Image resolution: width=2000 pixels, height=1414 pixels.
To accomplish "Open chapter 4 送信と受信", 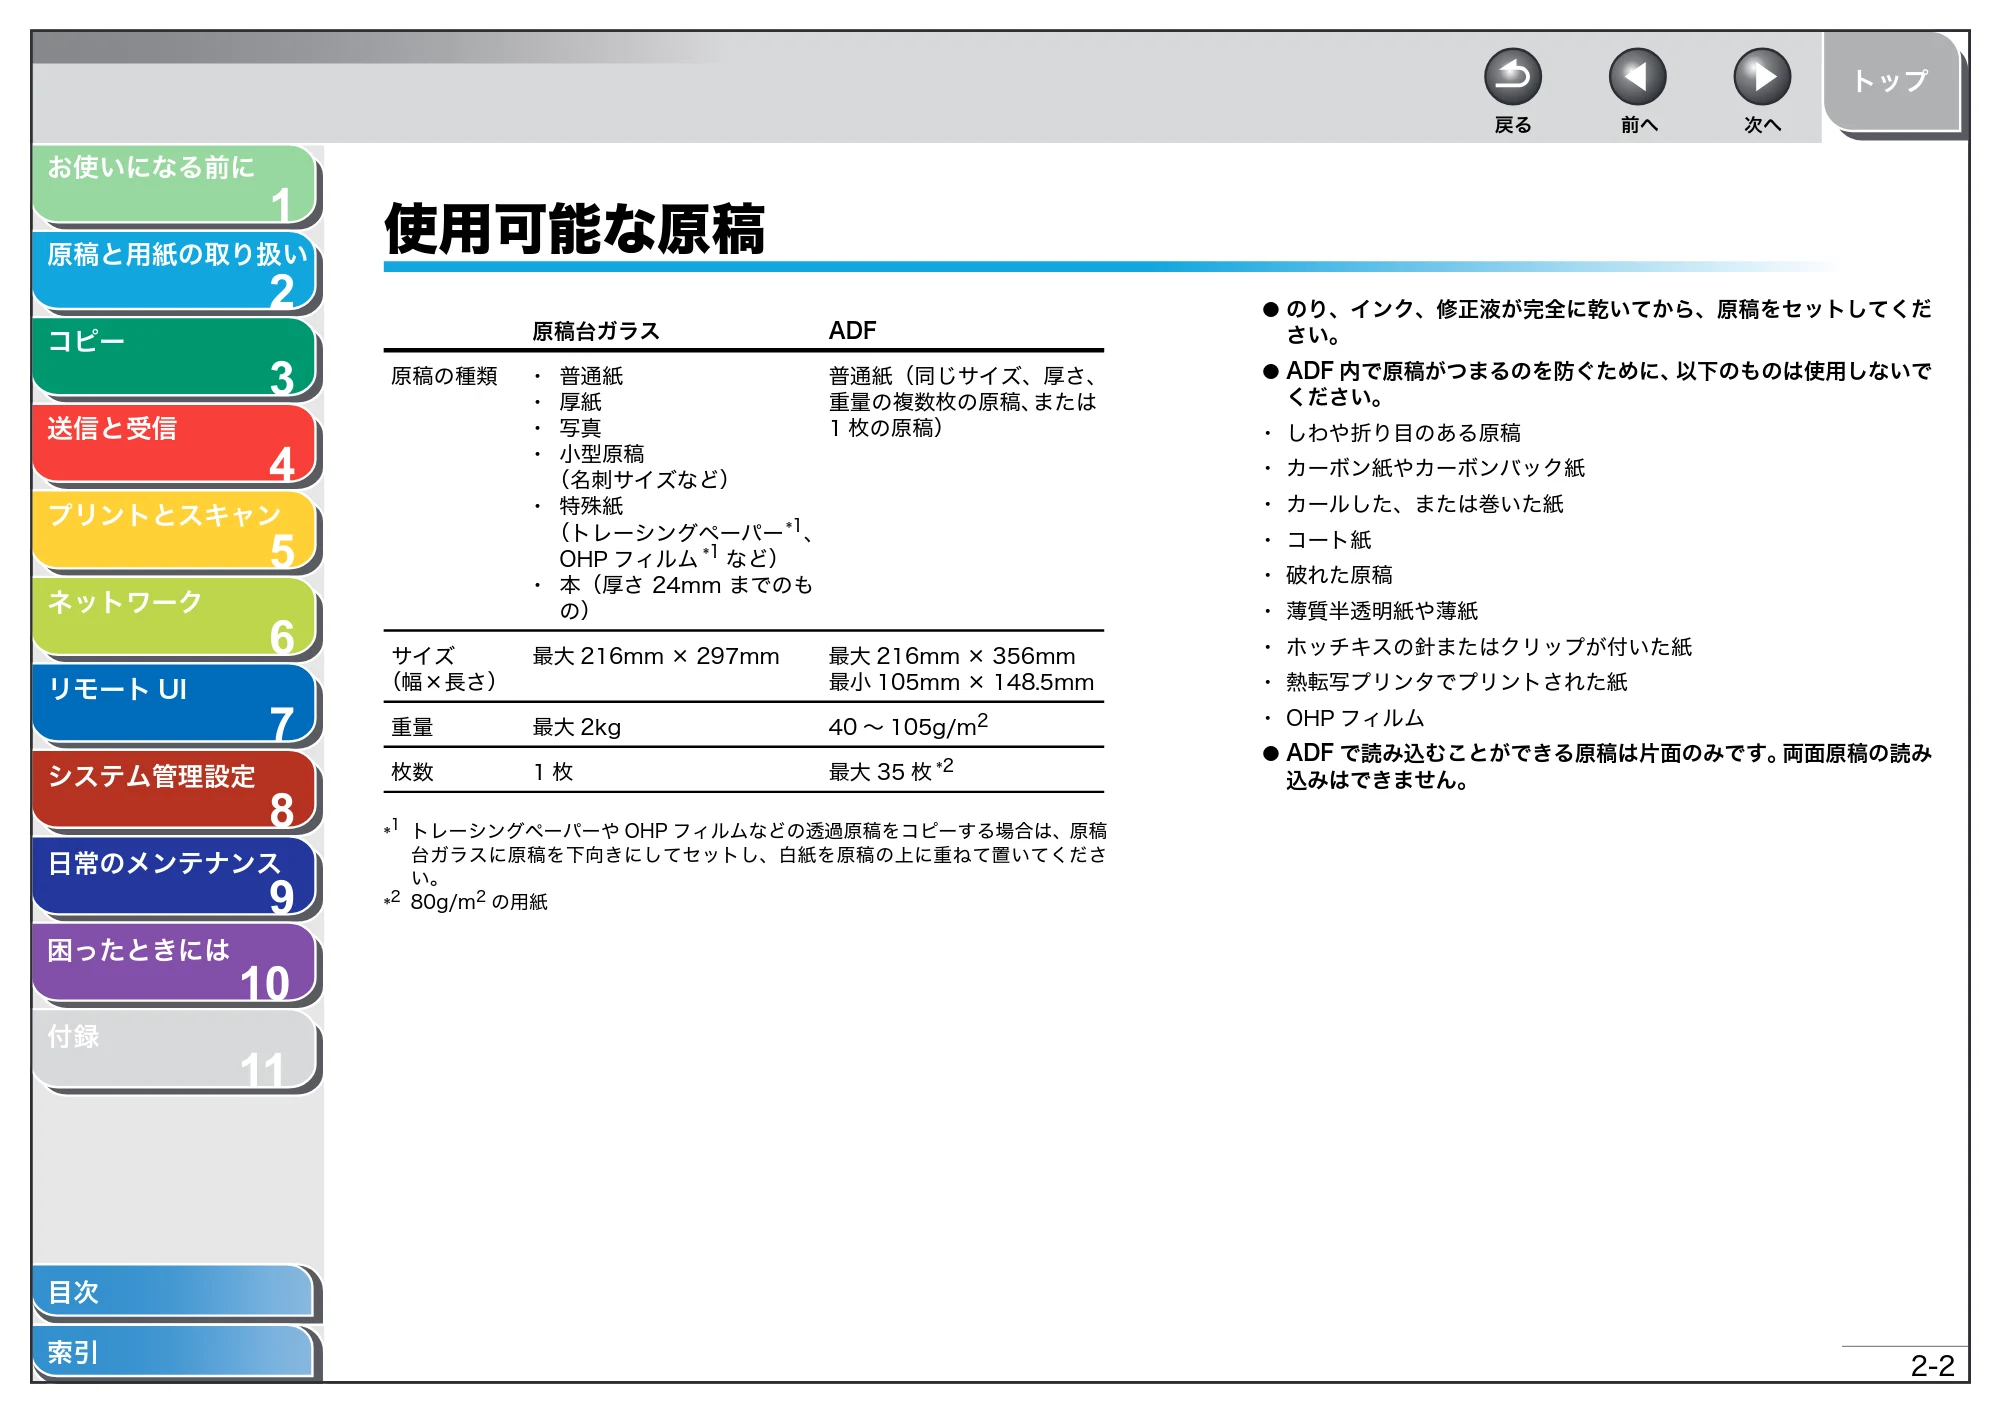I will 175,445.
